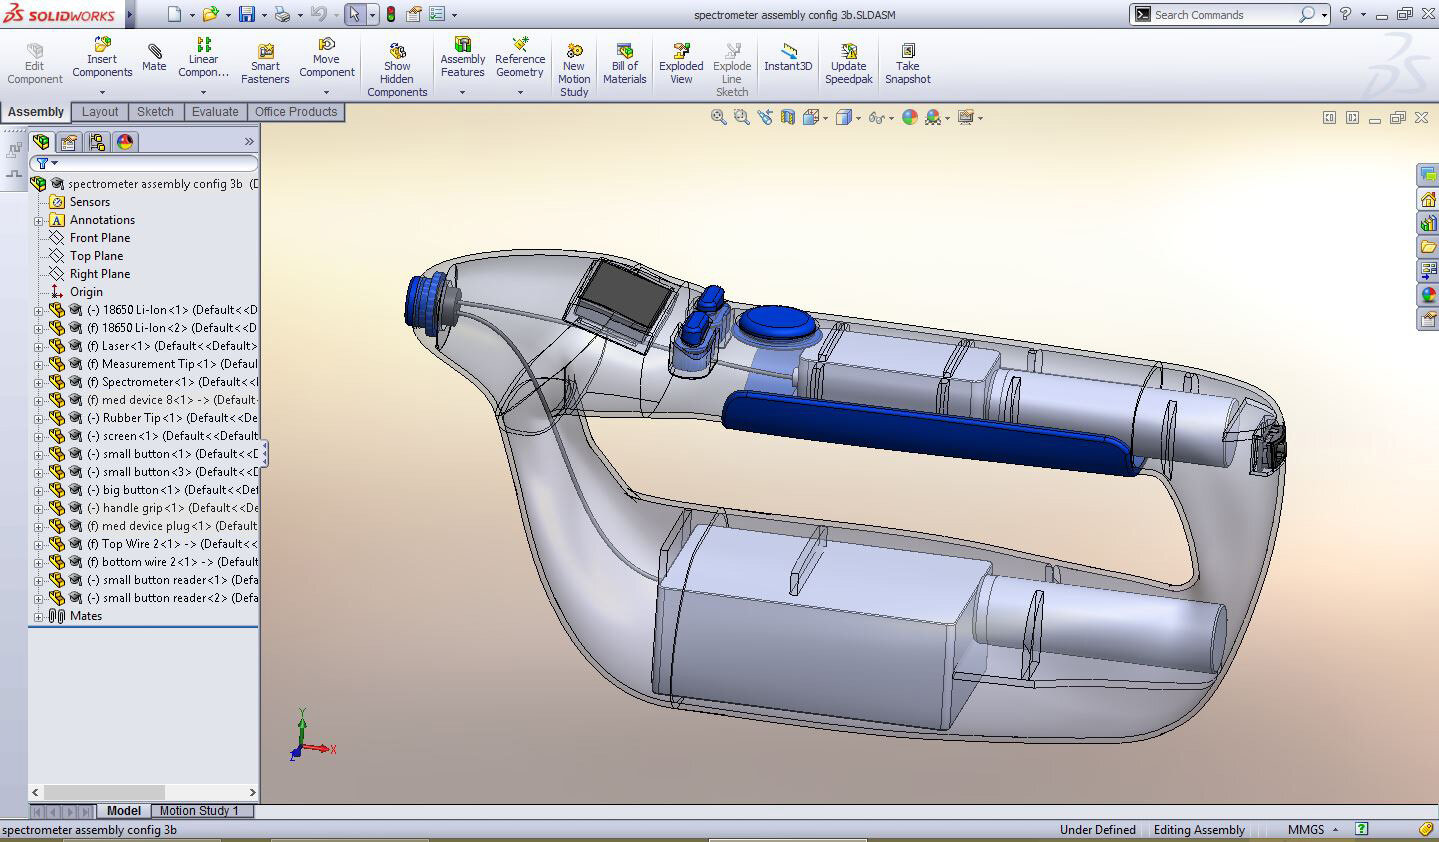Open File Explorer in the task pane
Image resolution: width=1439 pixels, height=842 pixels.
tap(1428, 247)
